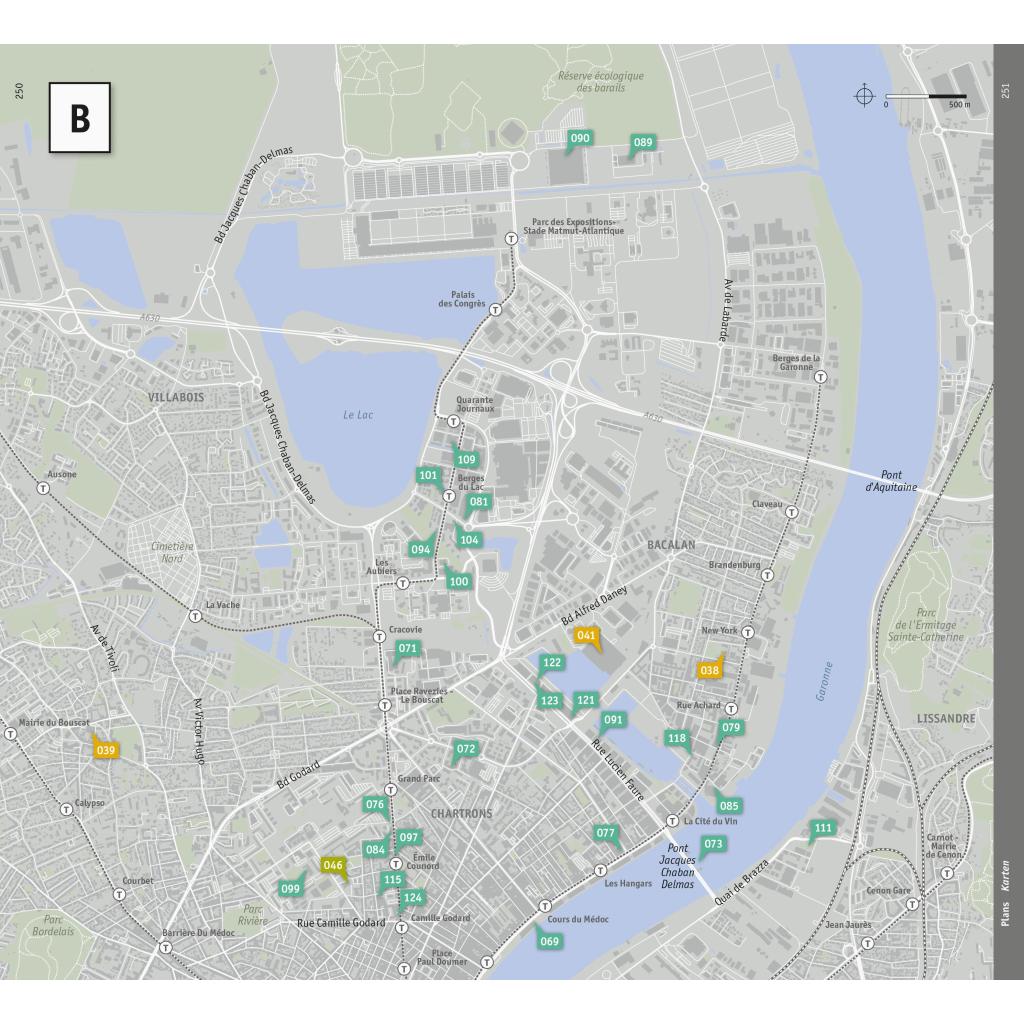Click the Pont d'Aquitaine label
This screenshot has height=1024, width=1024.
(890, 481)
